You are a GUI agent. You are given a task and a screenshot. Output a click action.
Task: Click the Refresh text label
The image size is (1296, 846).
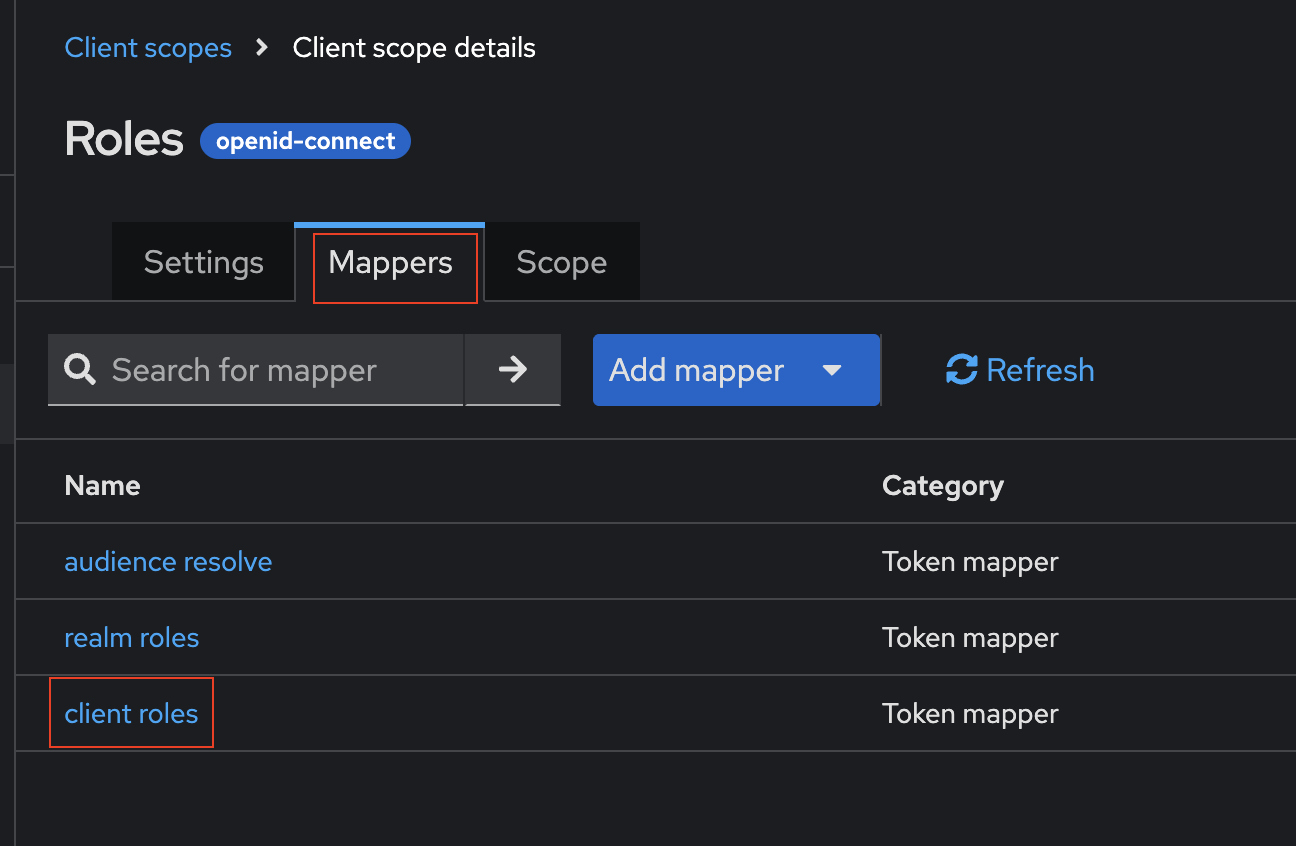pos(1040,370)
